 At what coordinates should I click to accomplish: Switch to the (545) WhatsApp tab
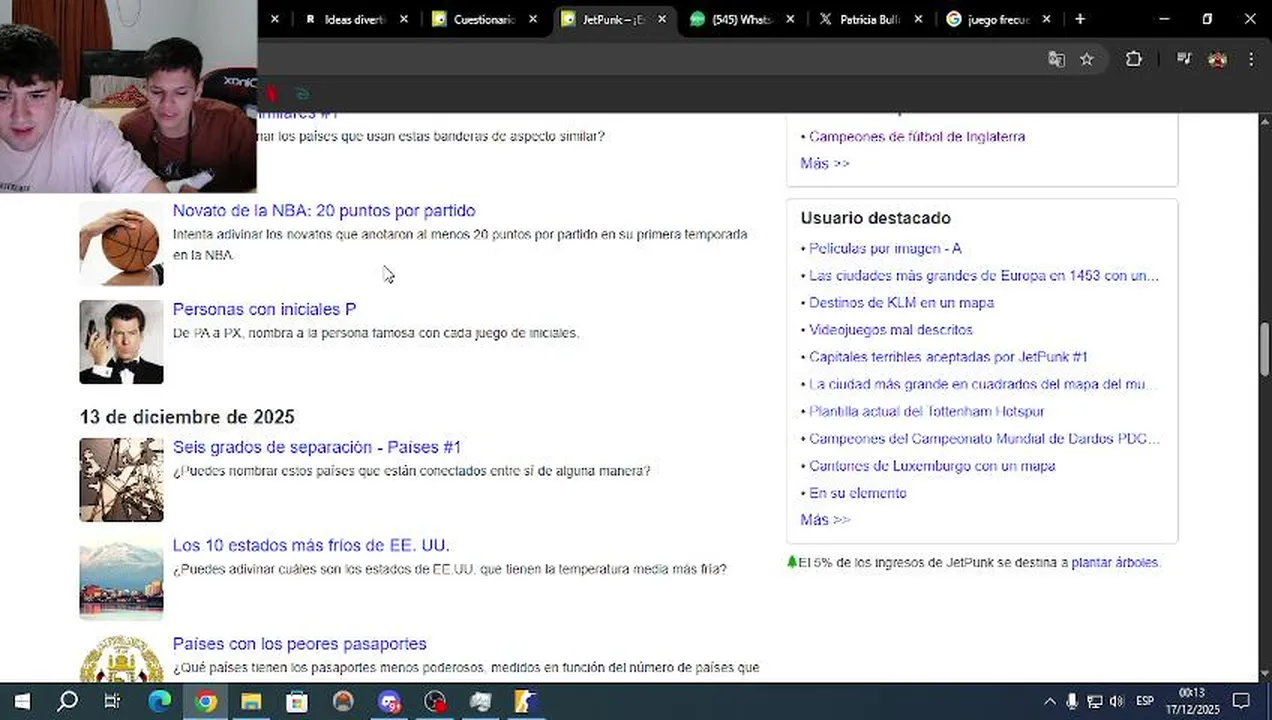tap(742, 19)
